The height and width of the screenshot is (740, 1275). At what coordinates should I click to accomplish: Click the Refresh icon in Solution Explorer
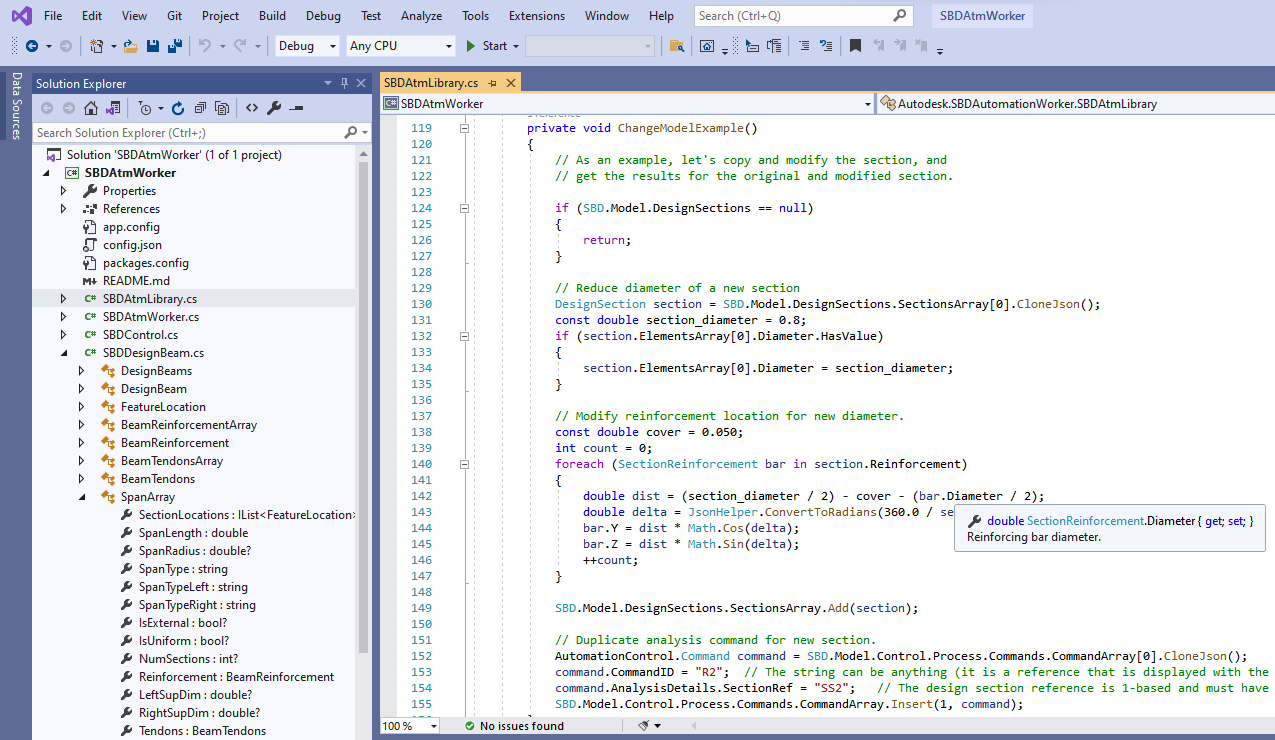(x=178, y=108)
